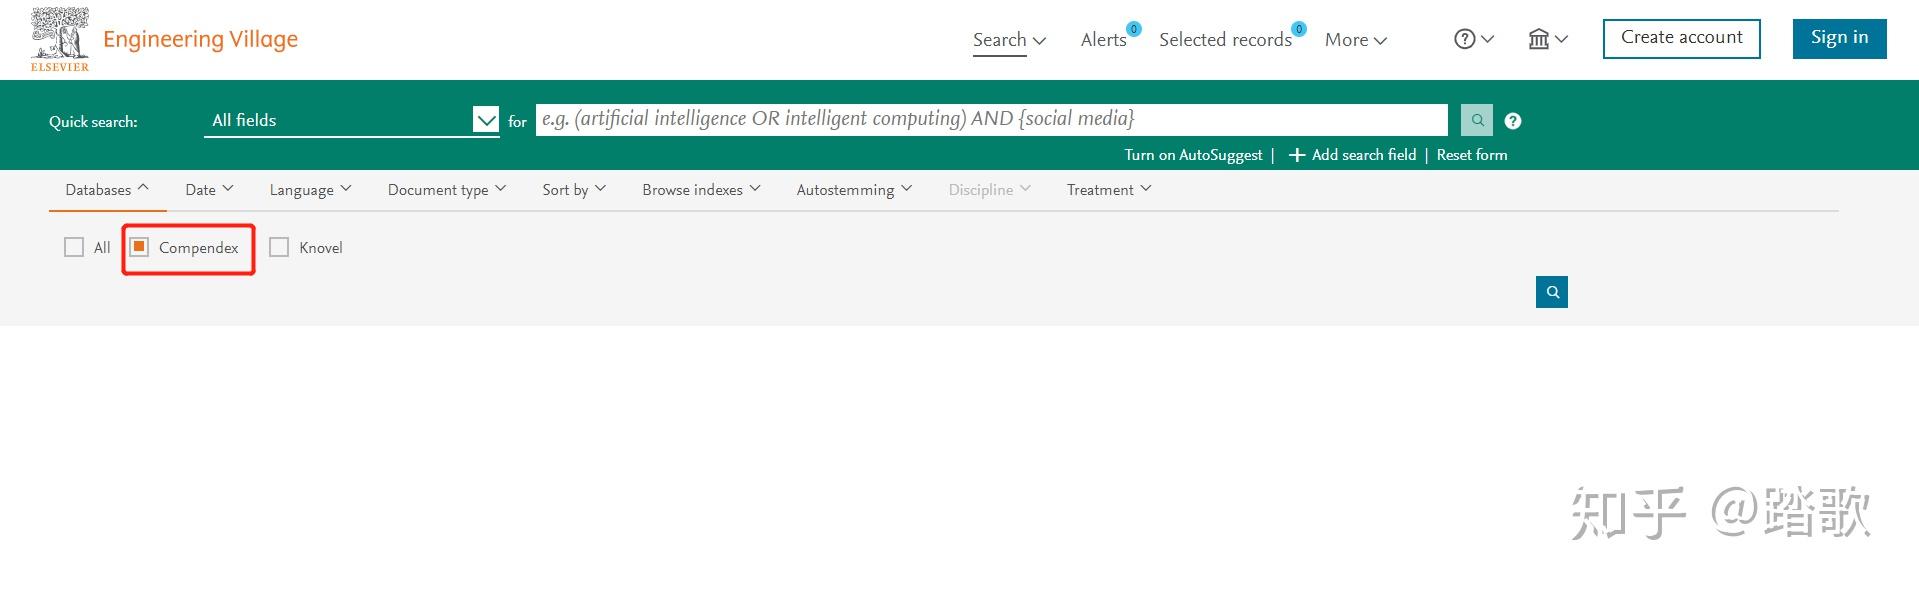
Task: Click the Selected records count badge
Action: (x=1299, y=29)
